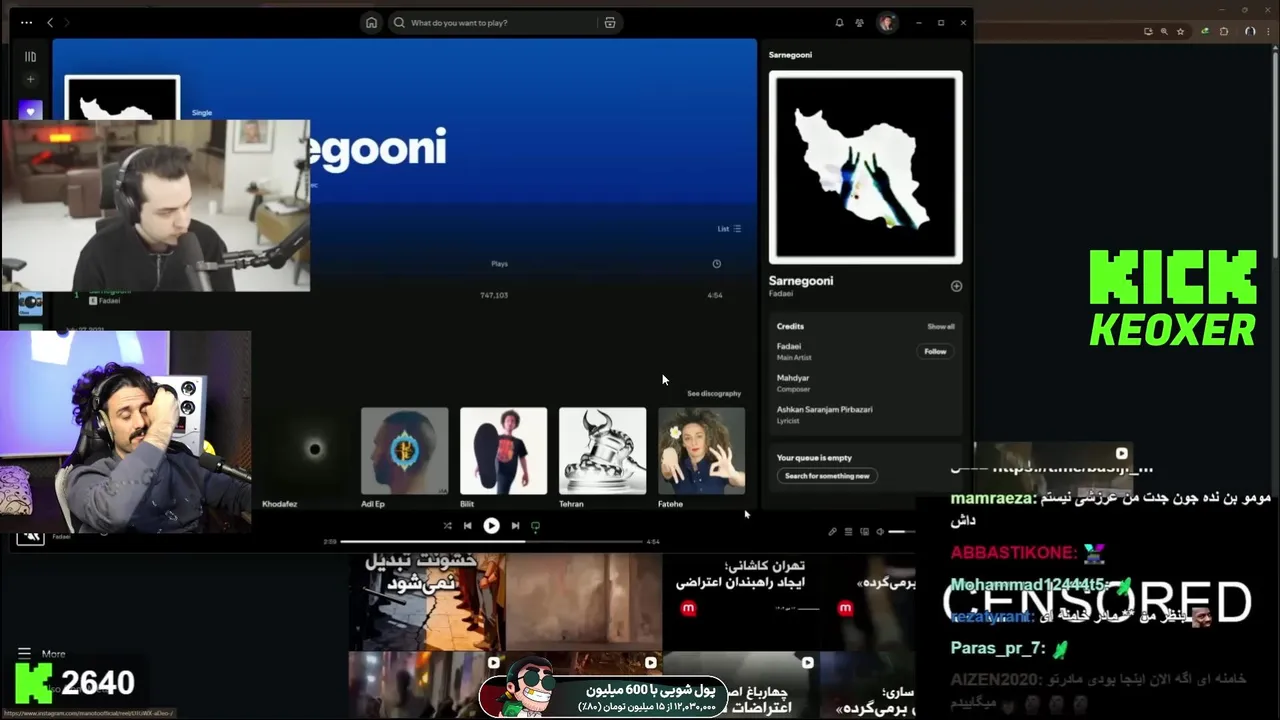
Task: Click green extension icon in Chrome toolbar
Action: click(x=1205, y=32)
